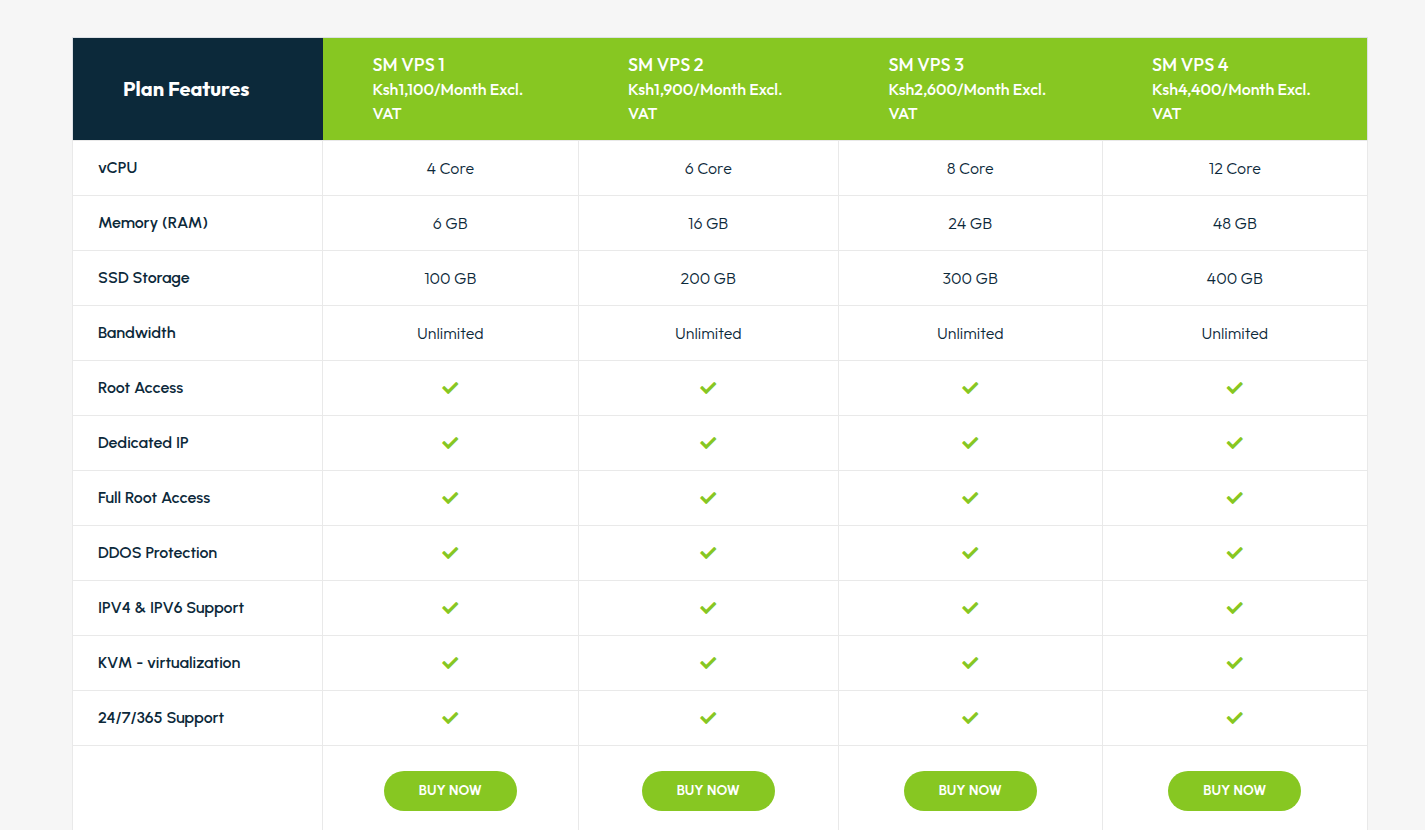Click Dedicated IP checkmark for SM VPS 2
Viewport: 1425px width, 830px height.
point(708,443)
